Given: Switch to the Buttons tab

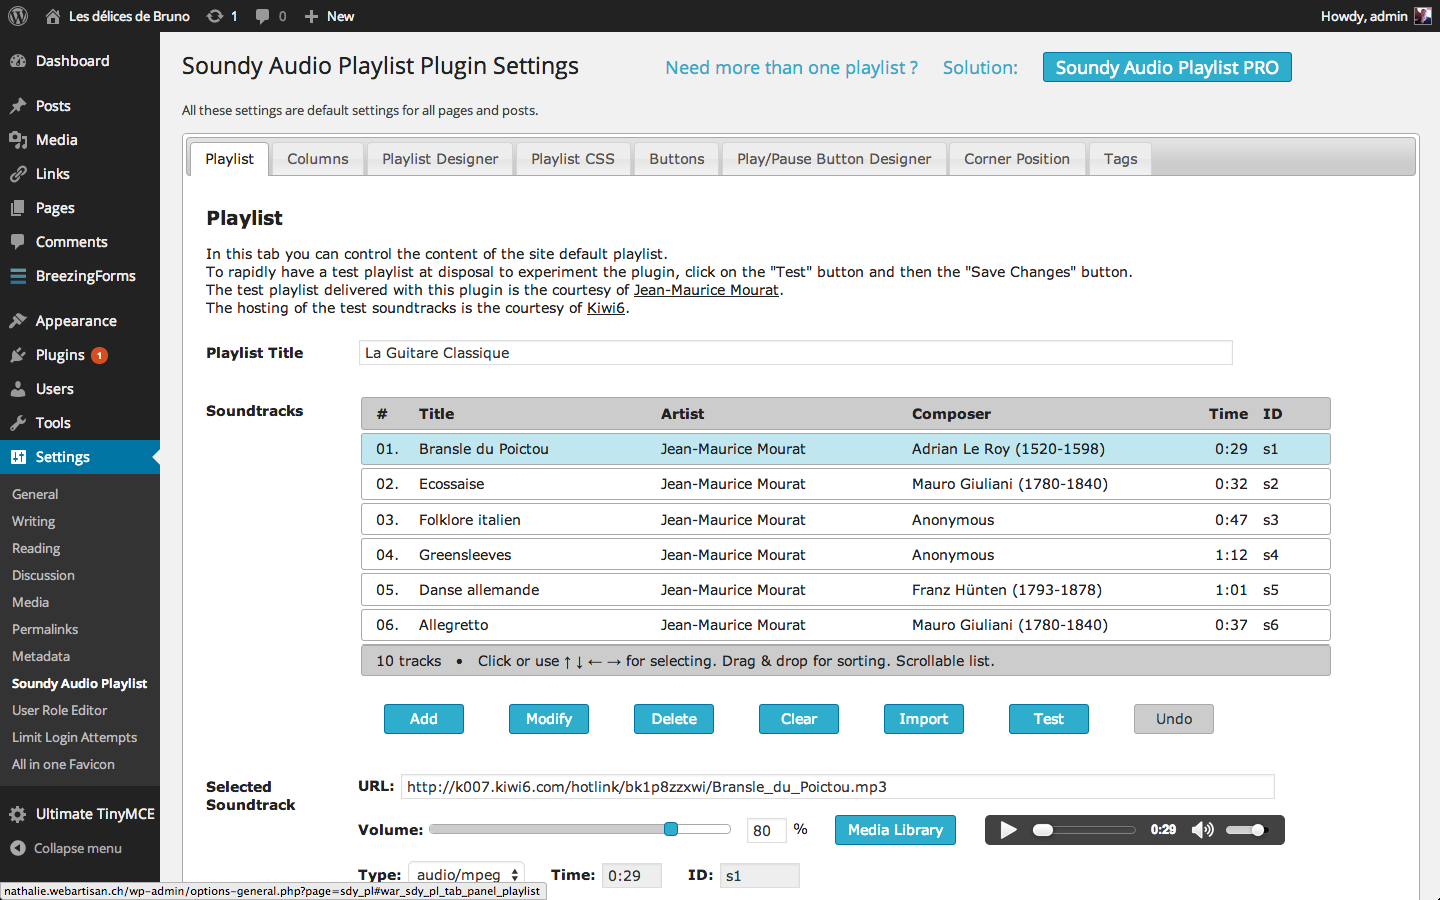Looking at the screenshot, I should [x=677, y=159].
